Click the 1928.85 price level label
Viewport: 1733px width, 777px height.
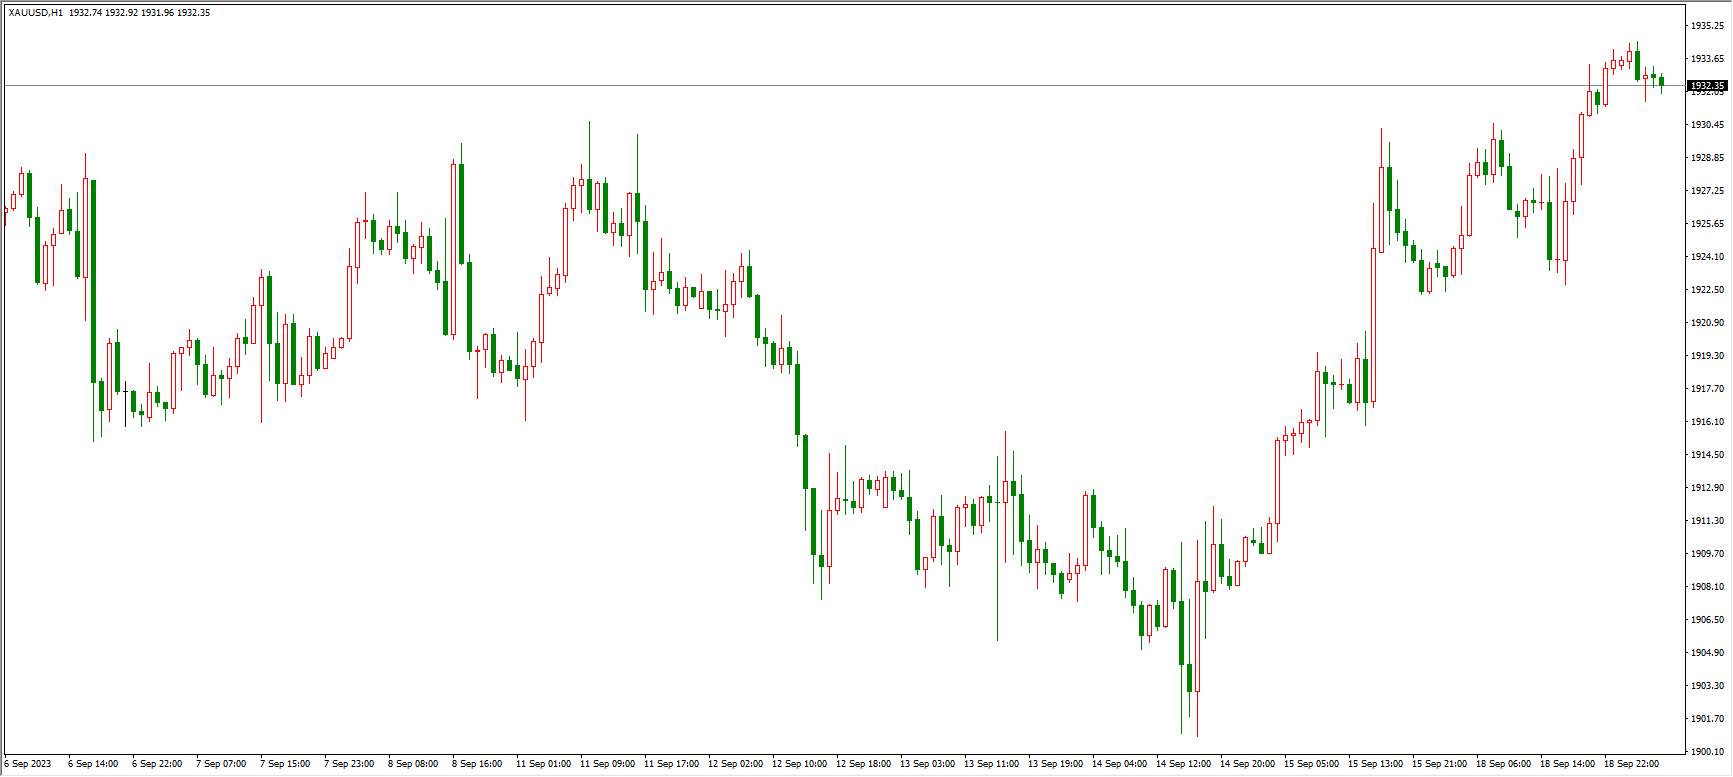1707,158
